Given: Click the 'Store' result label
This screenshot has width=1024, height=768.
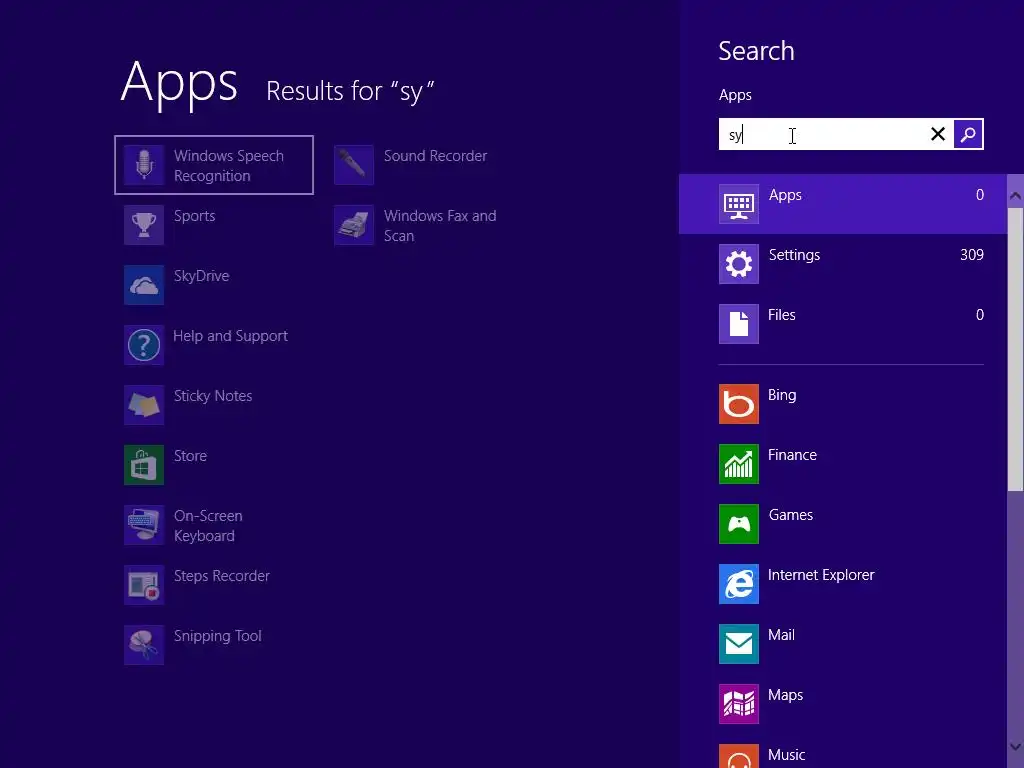Looking at the screenshot, I should click(x=190, y=456).
